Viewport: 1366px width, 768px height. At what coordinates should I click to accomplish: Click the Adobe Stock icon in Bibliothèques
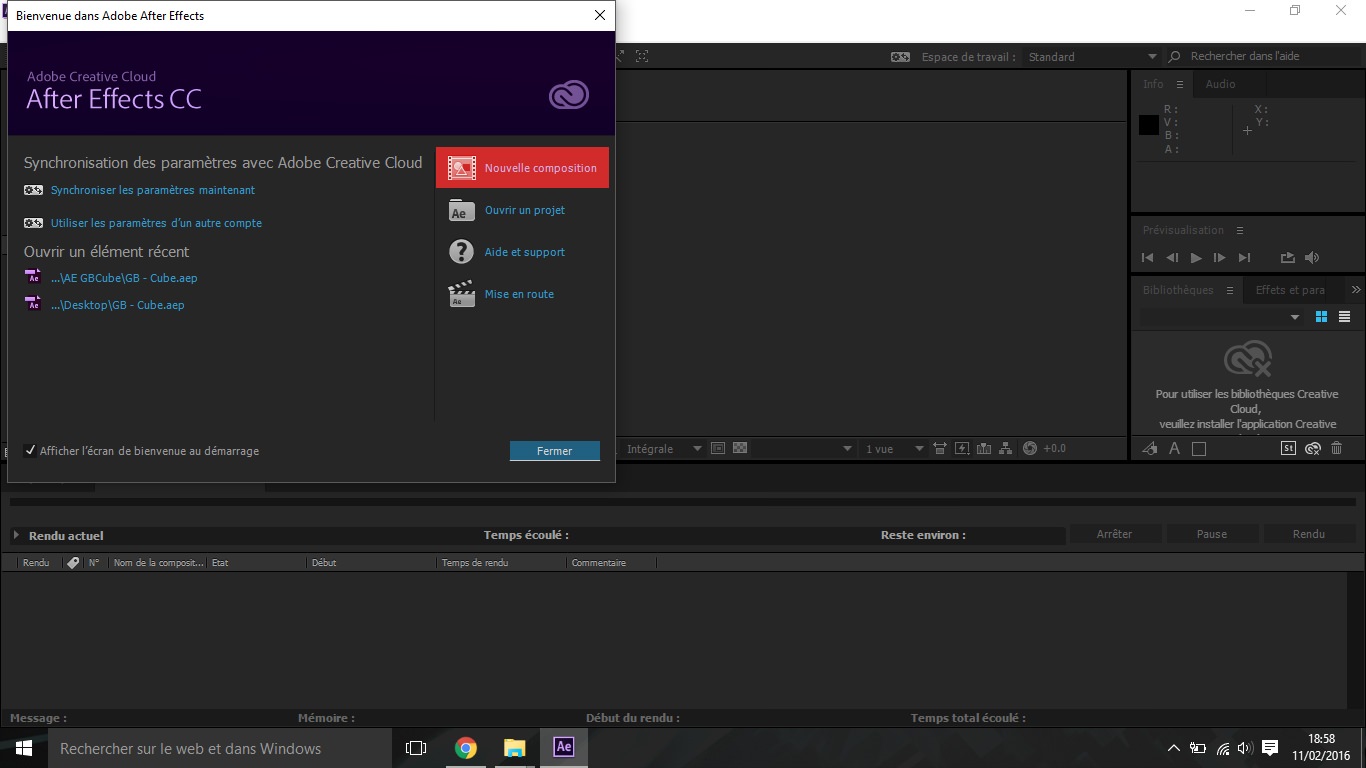pyautogui.click(x=1289, y=449)
